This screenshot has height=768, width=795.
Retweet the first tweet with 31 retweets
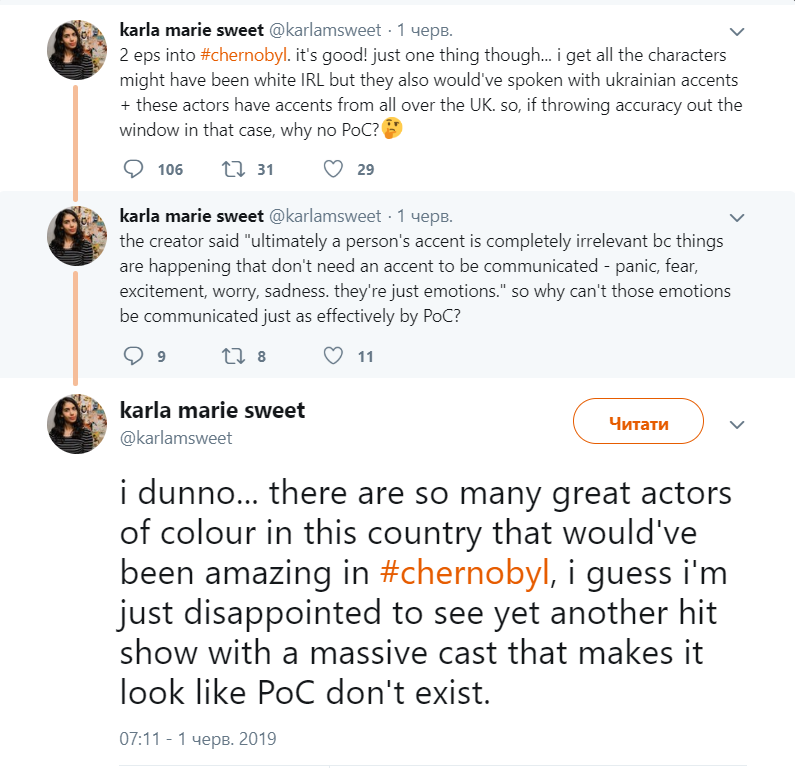[233, 169]
